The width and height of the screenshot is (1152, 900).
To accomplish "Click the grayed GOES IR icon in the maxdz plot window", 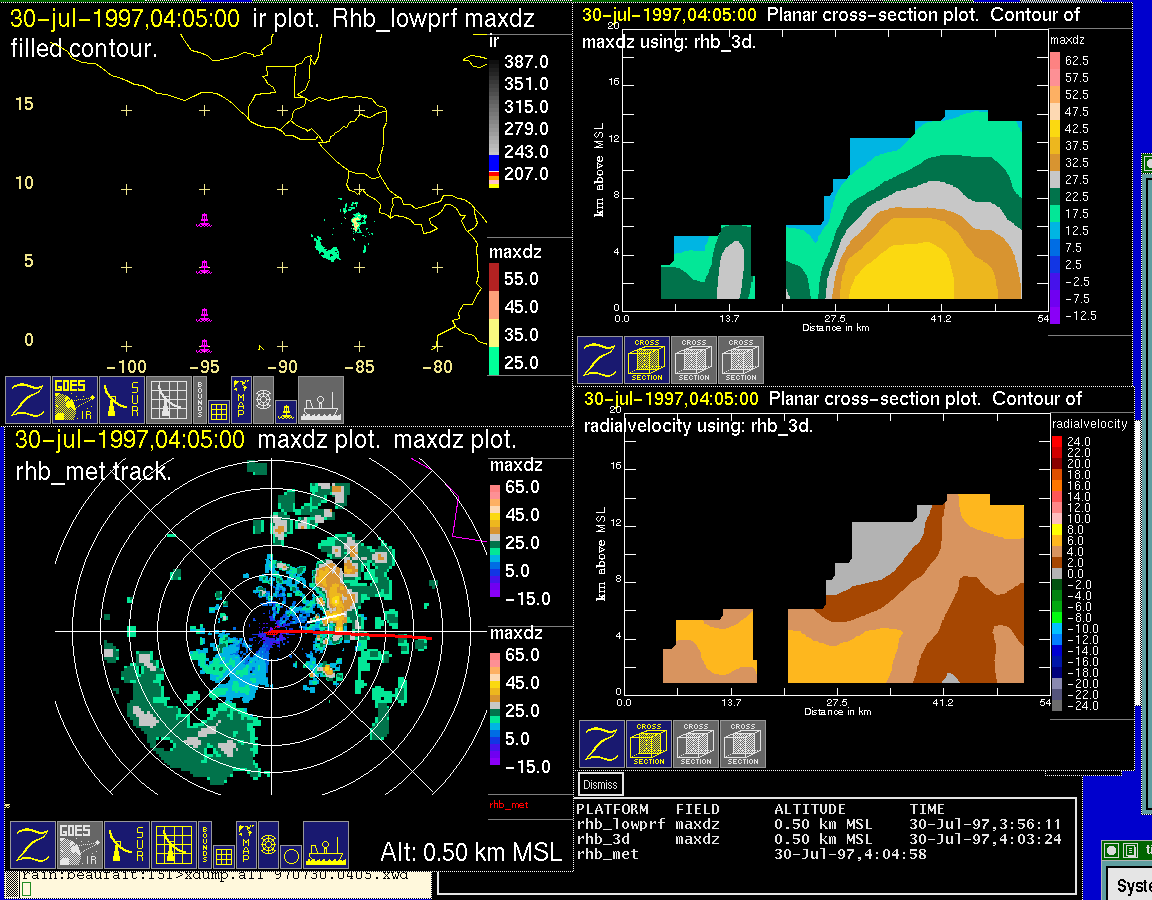I will tap(77, 845).
